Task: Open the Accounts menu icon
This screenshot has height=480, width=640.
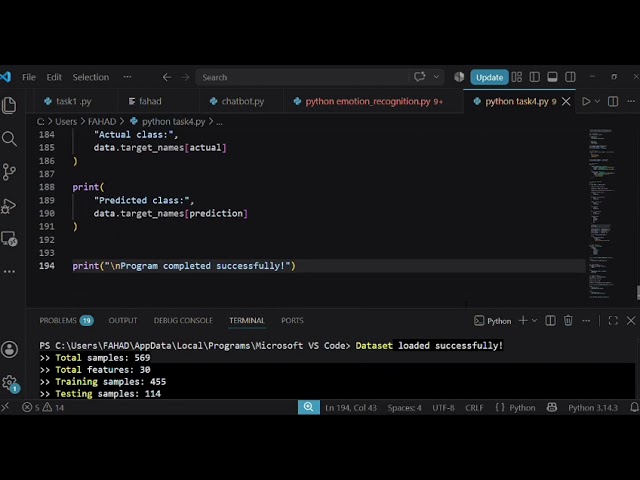Action: [9, 349]
